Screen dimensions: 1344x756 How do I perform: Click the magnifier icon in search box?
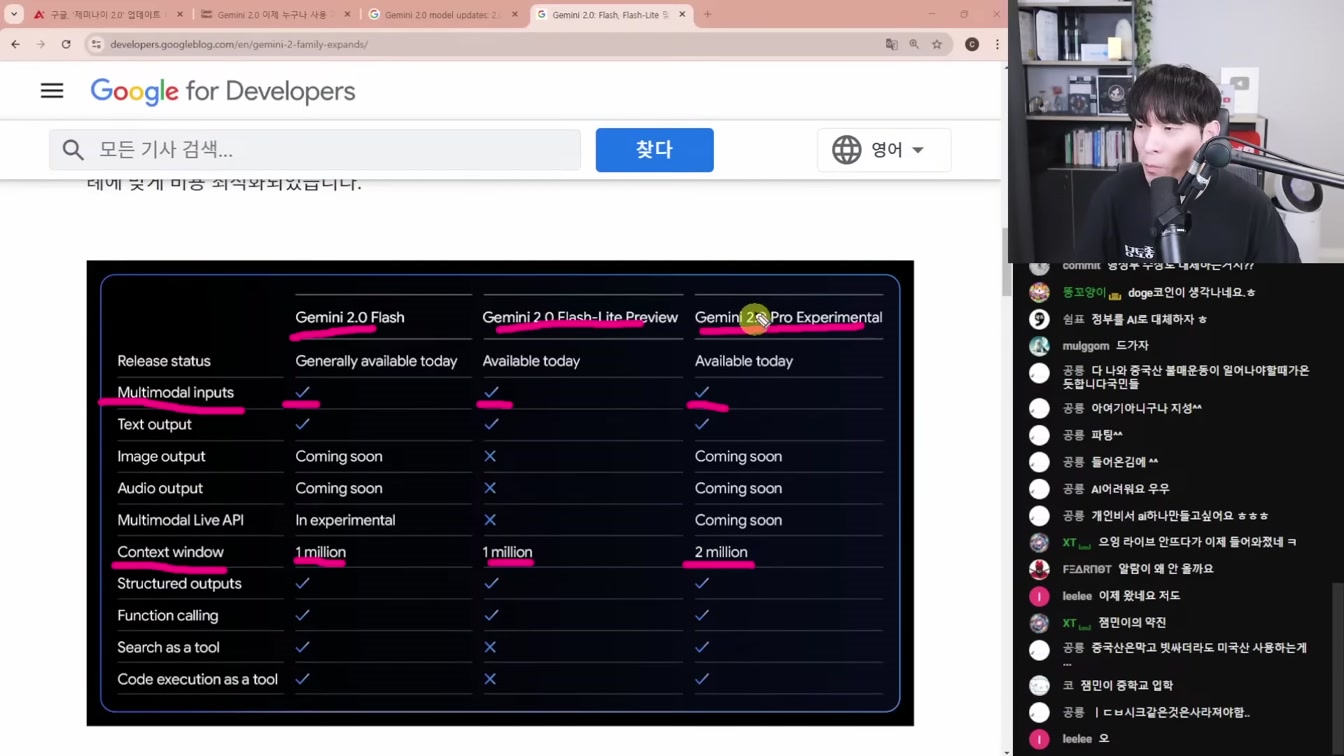point(73,150)
